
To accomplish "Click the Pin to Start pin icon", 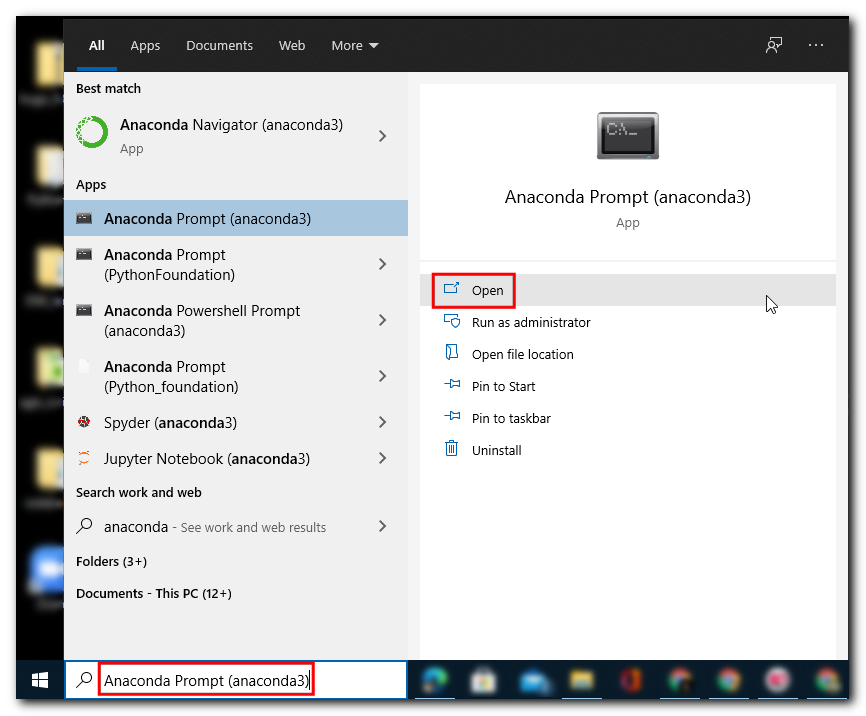I will tap(452, 384).
